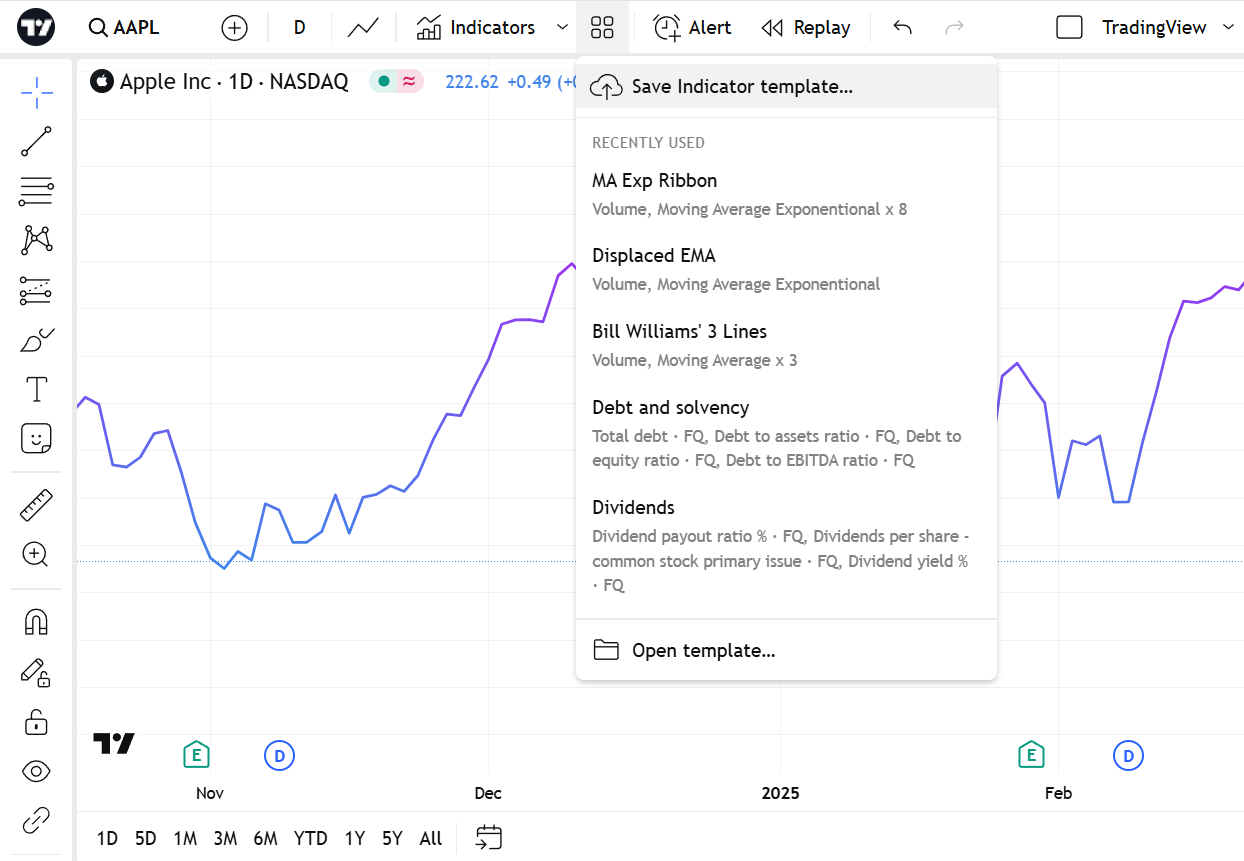Open the Indicators dialog

point(476,27)
